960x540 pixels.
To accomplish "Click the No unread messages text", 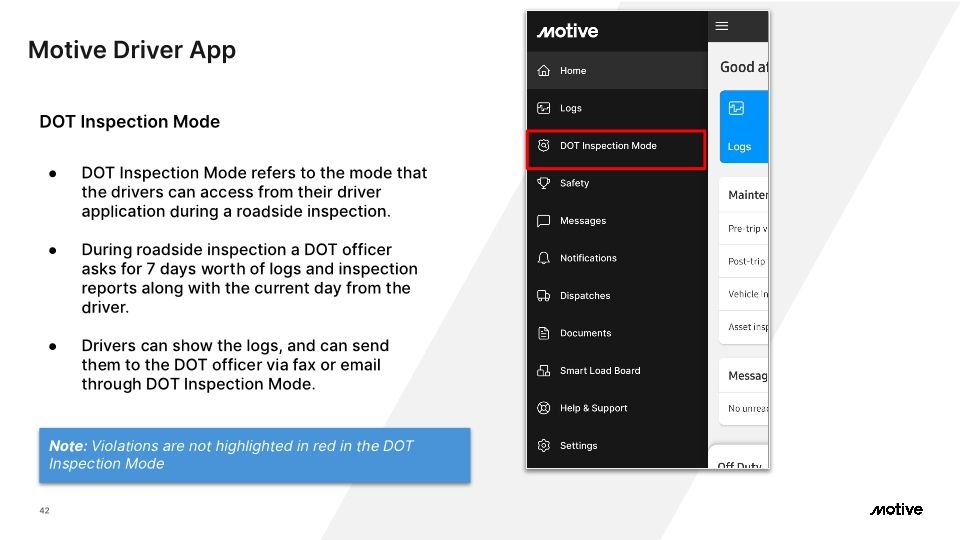I will pos(748,408).
